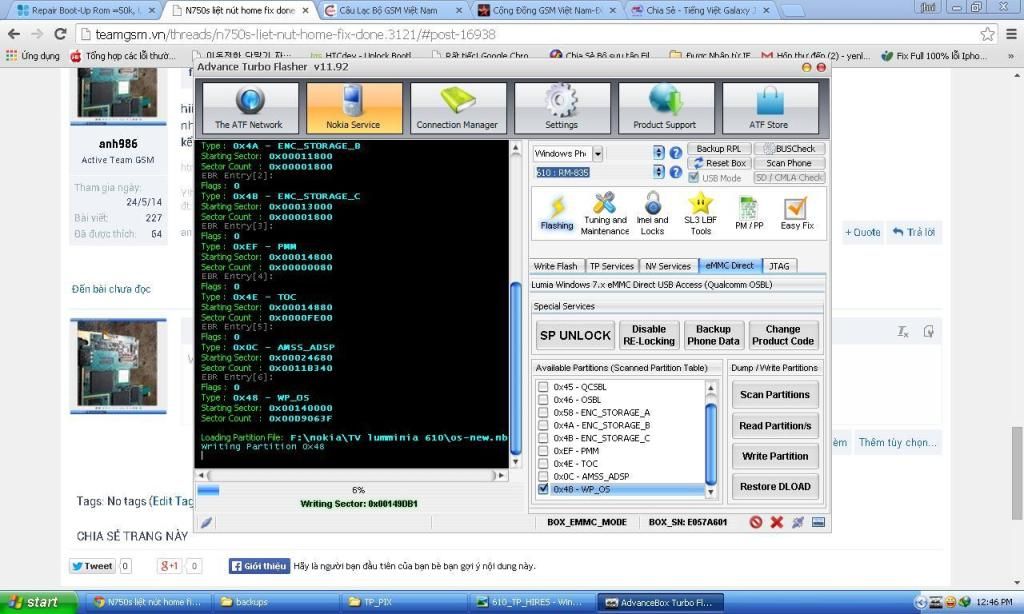
Task: Reload the browser page
Action: click(x=61, y=34)
